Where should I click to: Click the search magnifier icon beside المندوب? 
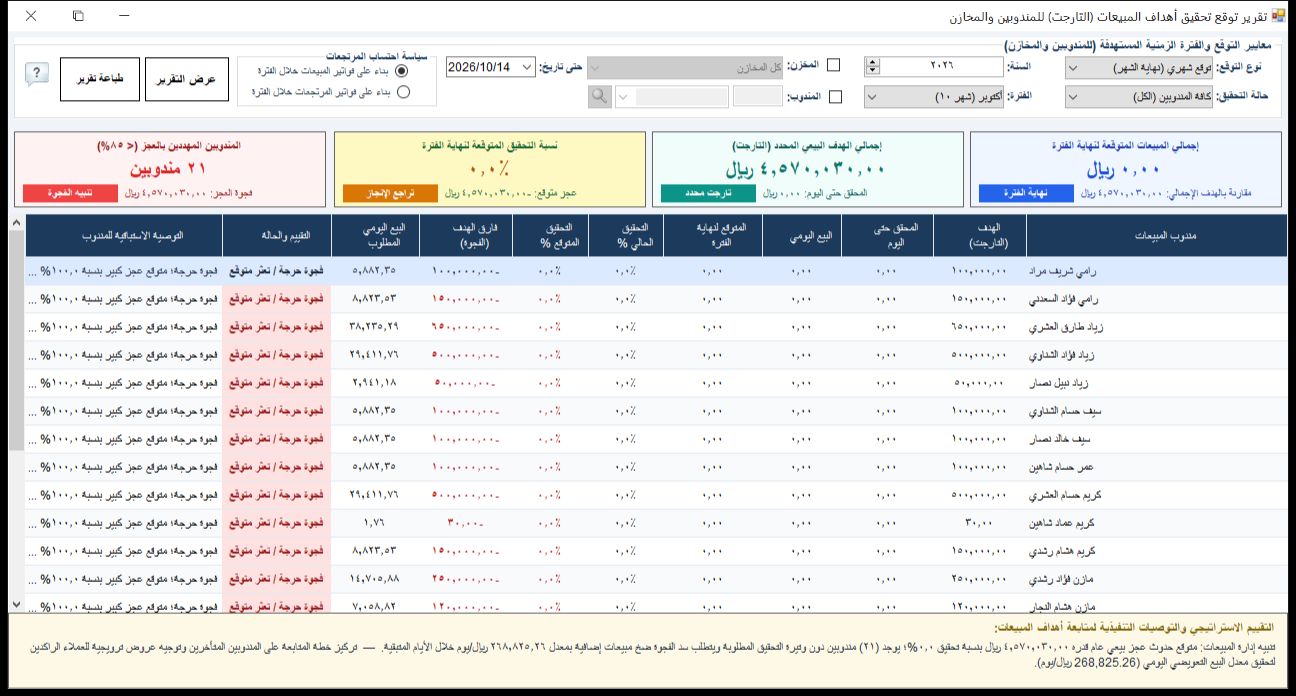(599, 96)
